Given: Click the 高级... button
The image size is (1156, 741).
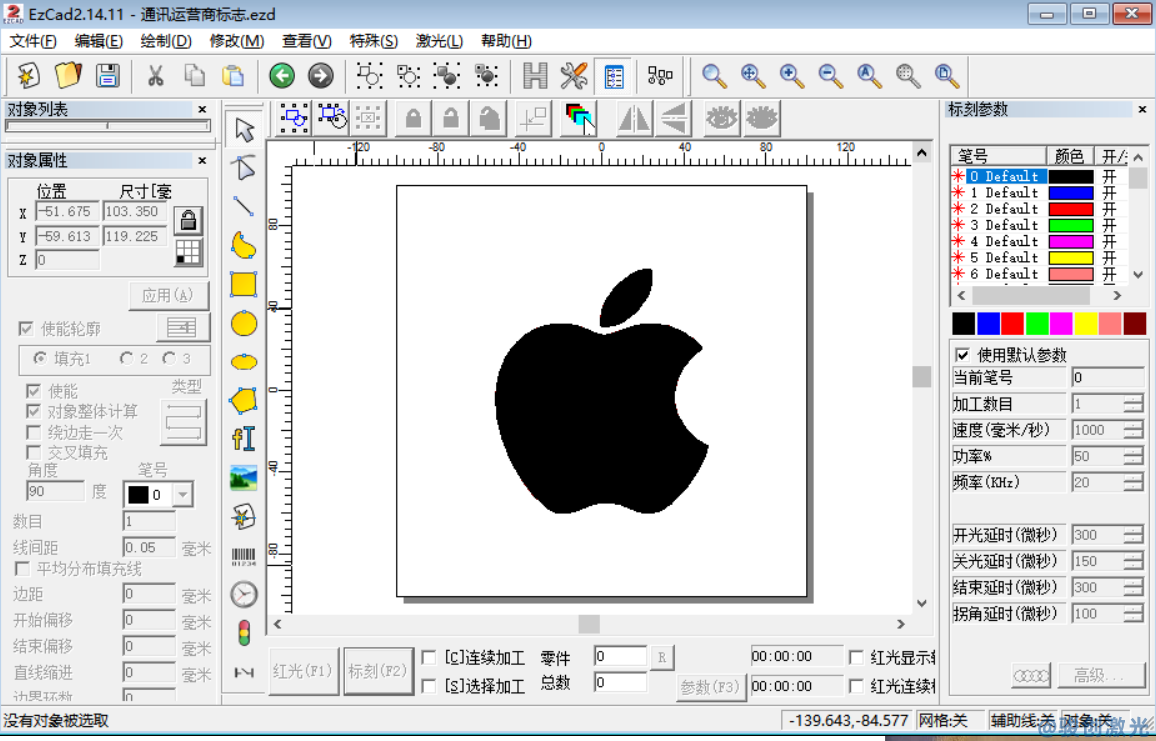Looking at the screenshot, I should tap(1101, 675).
